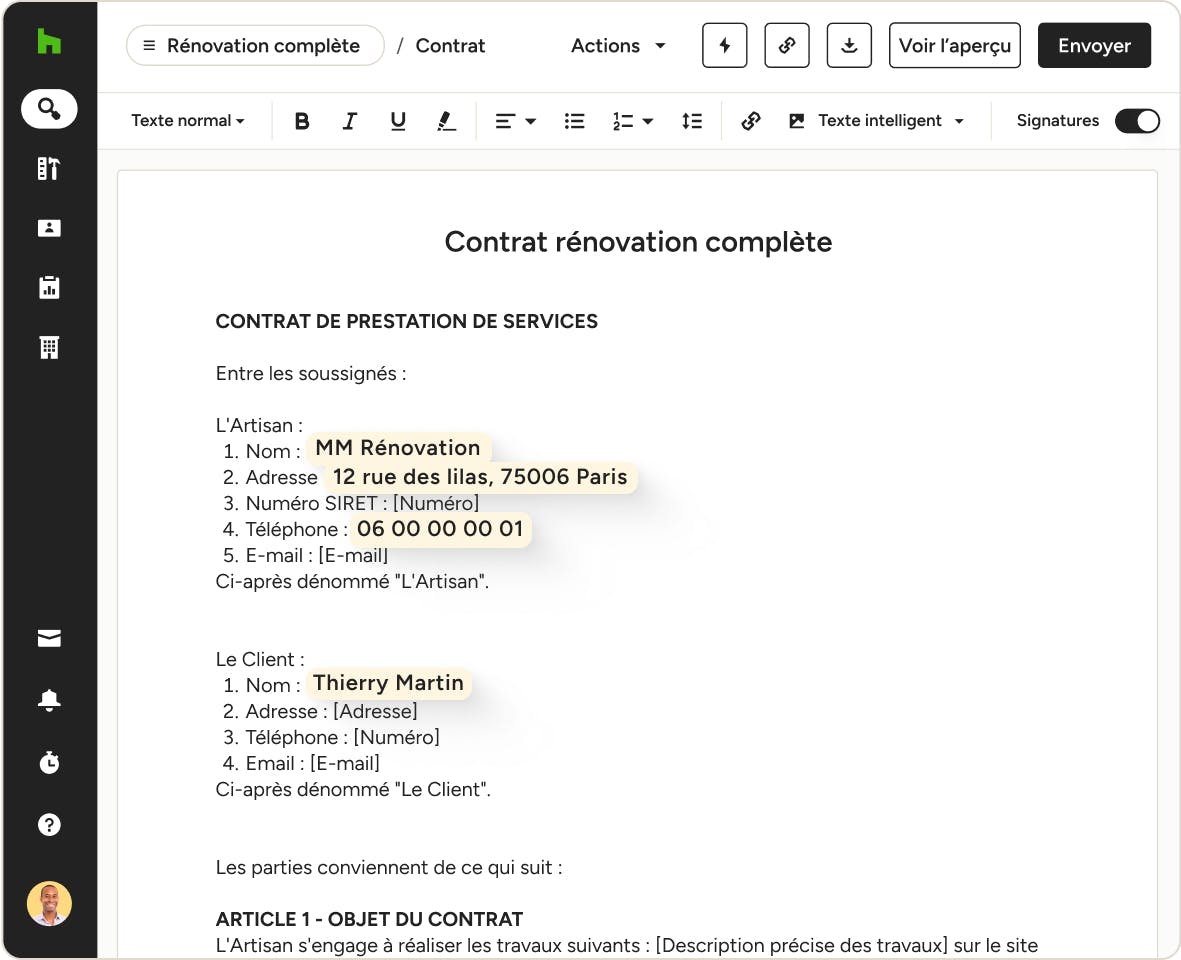This screenshot has width=1181, height=960.
Task: Download the contract with the download icon
Action: click(x=849, y=46)
